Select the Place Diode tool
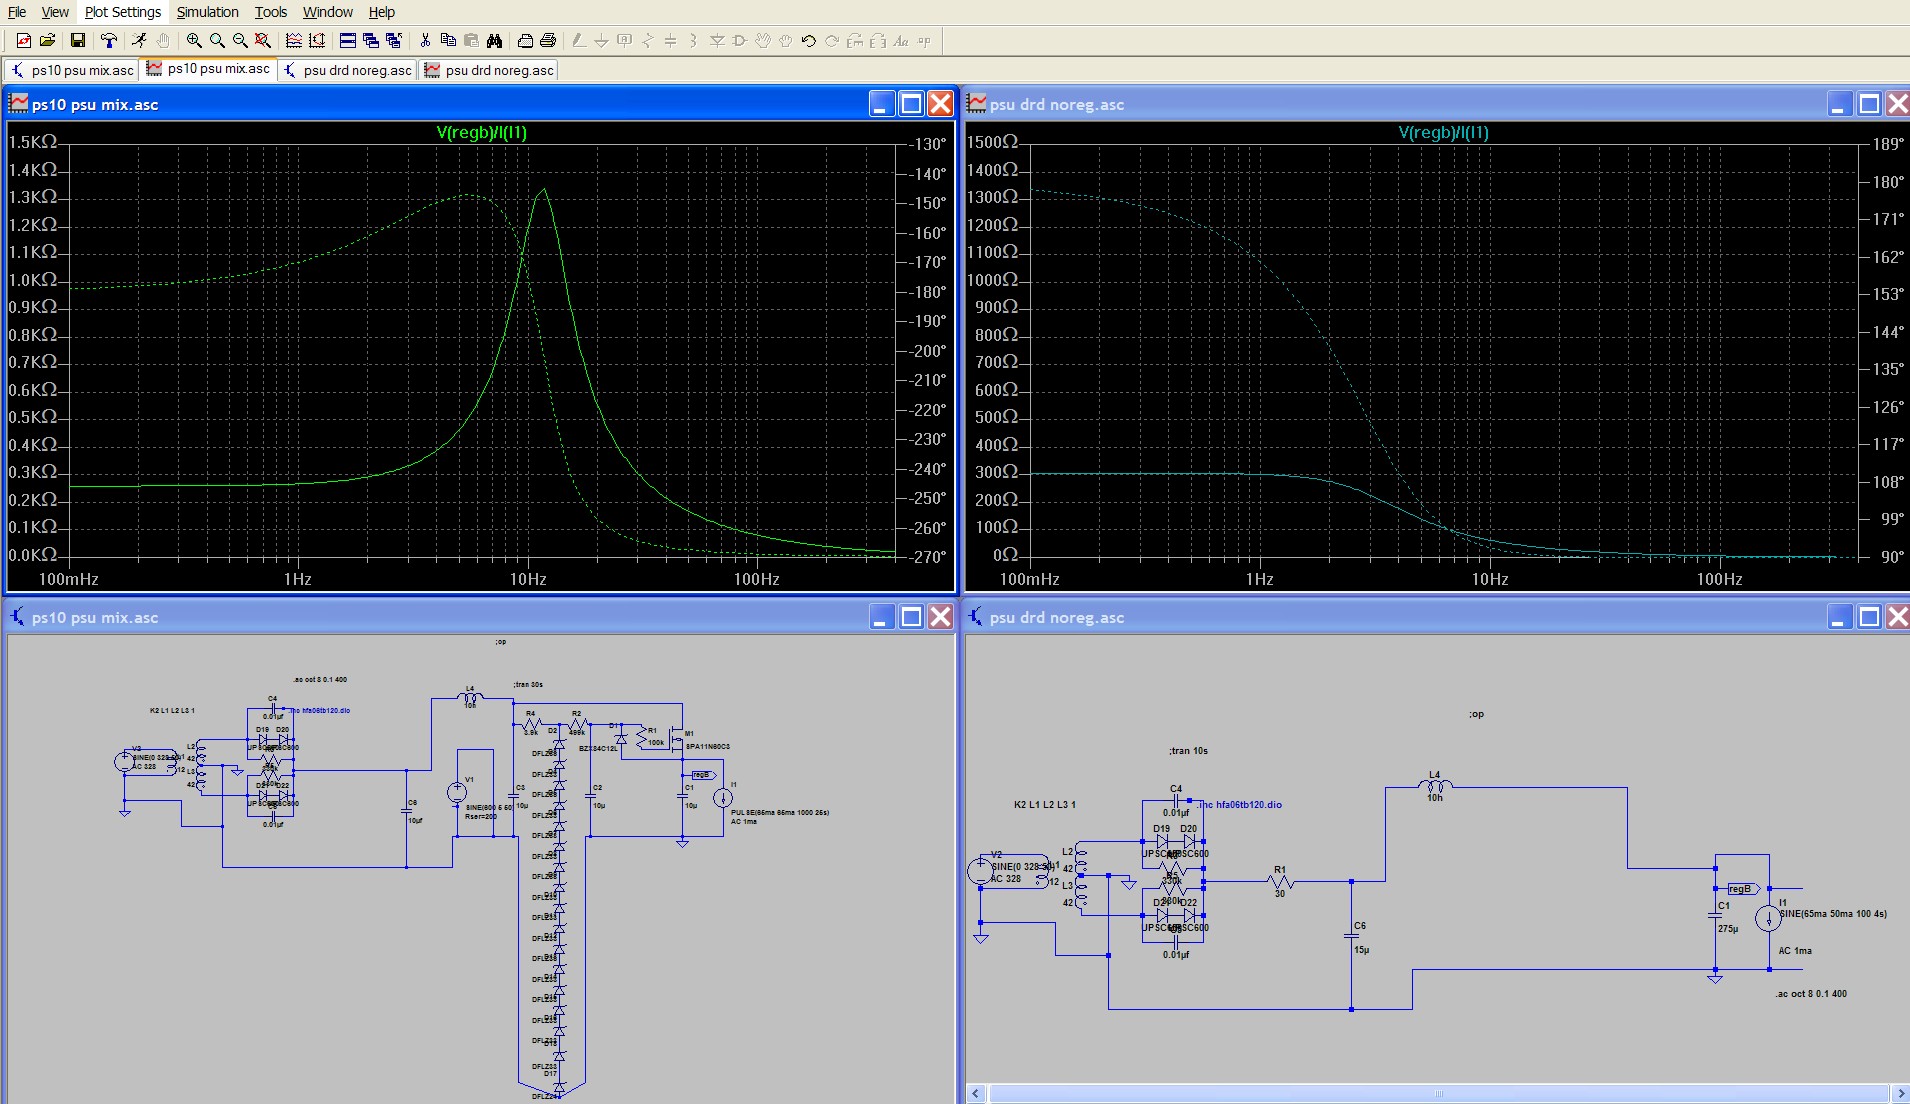 tap(717, 41)
